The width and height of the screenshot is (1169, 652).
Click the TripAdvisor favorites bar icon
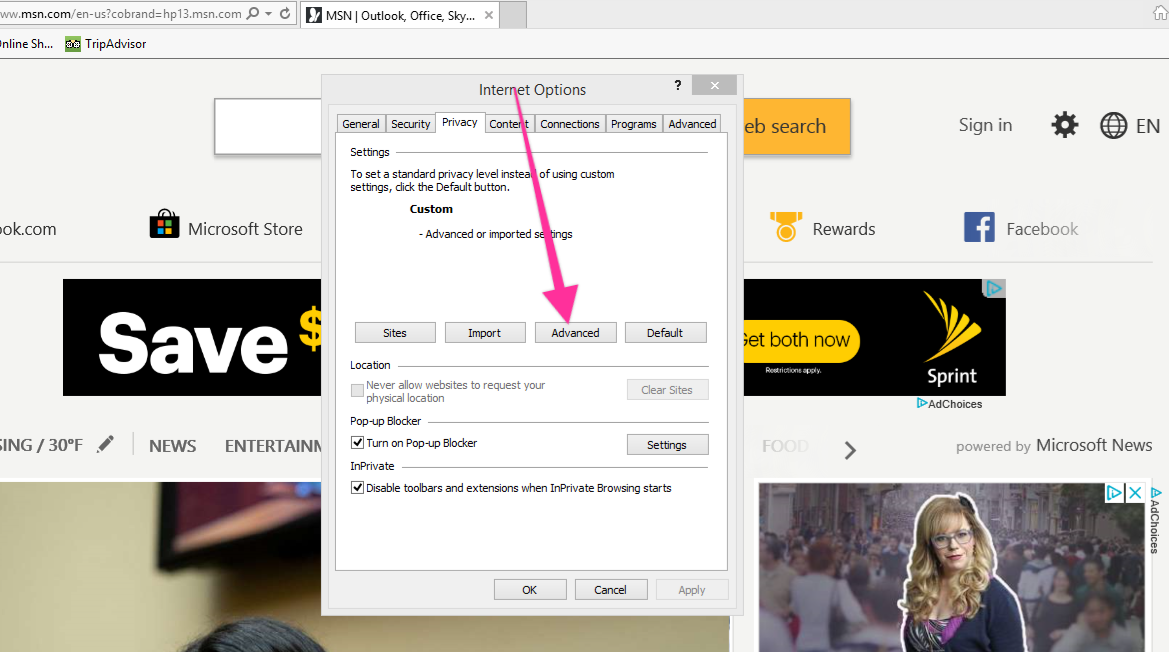coord(72,44)
